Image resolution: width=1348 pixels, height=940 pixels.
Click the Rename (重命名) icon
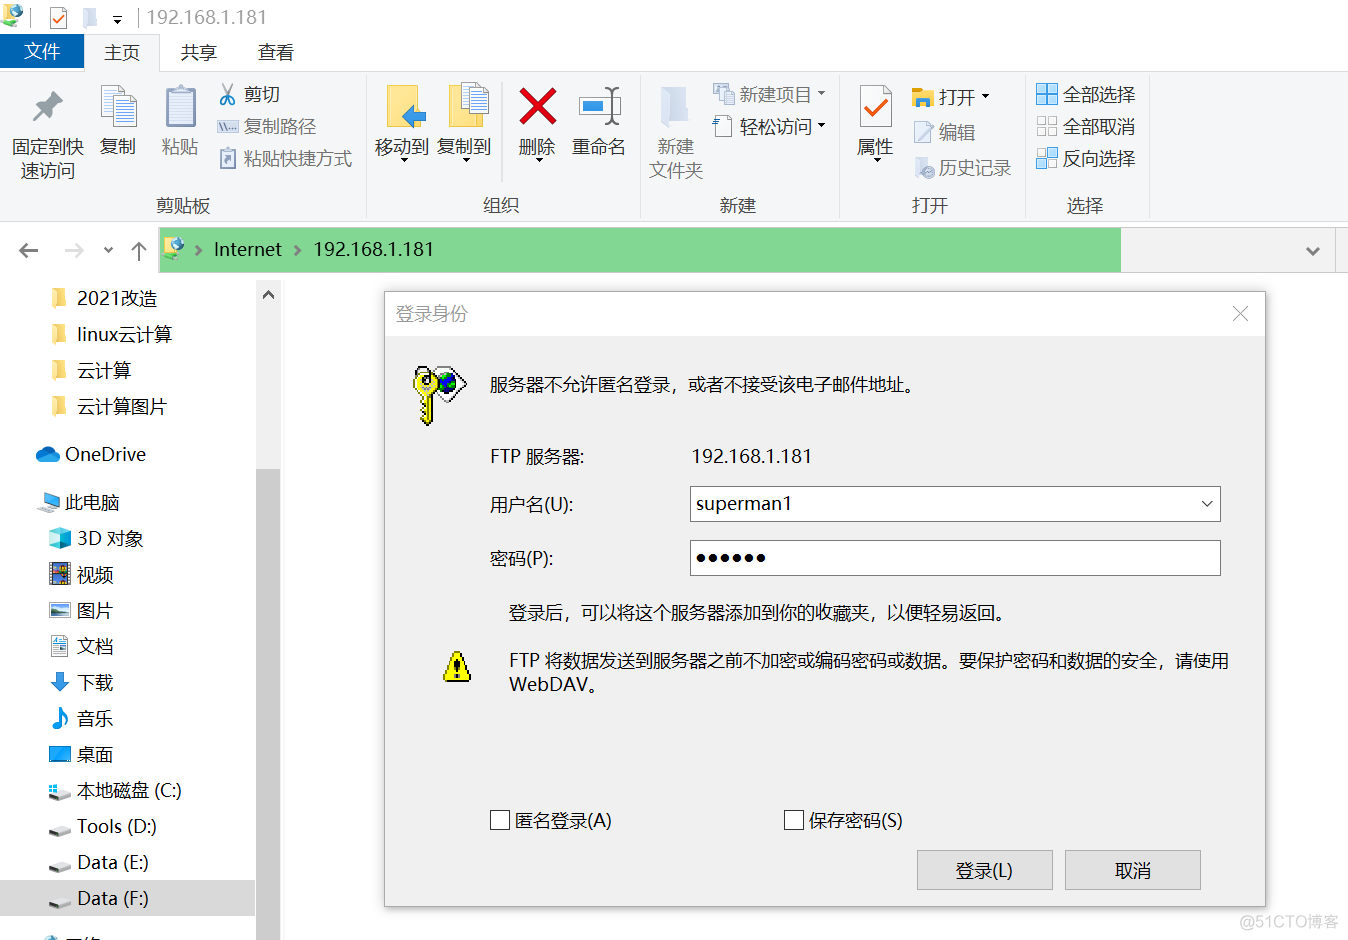(x=600, y=106)
